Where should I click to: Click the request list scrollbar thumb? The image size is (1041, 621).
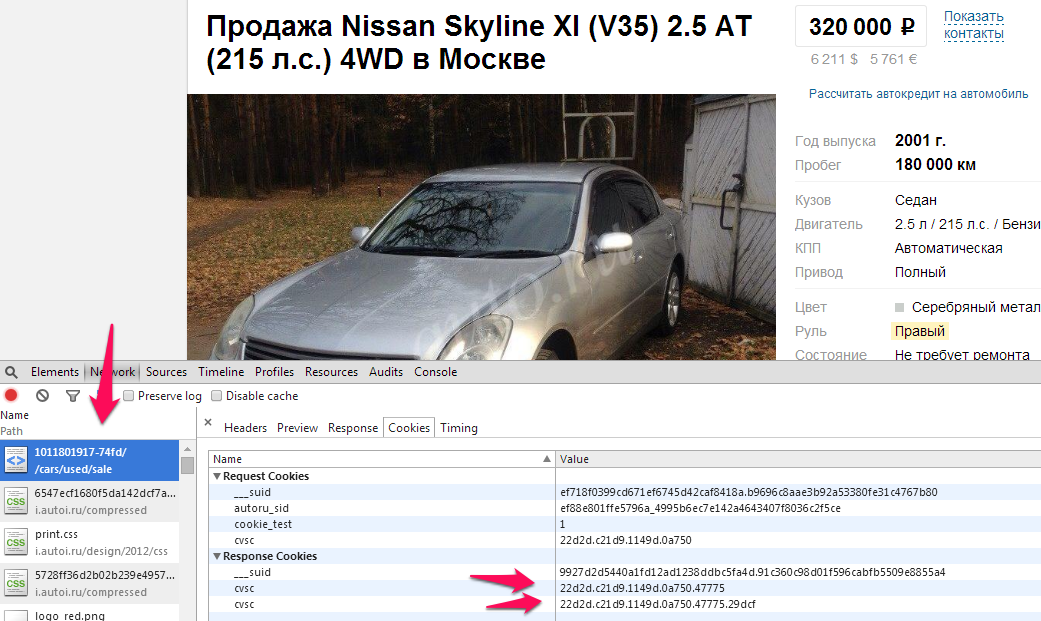[x=188, y=465]
